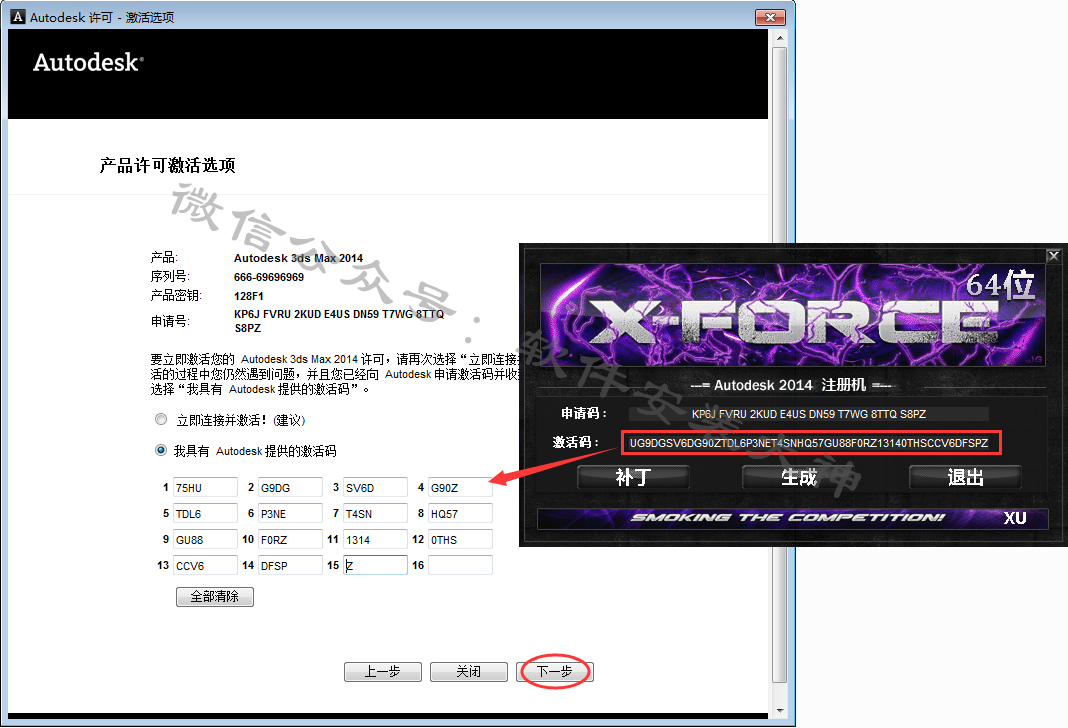Click the empty activation code field 16
The image size is (1068, 728).
460,565
